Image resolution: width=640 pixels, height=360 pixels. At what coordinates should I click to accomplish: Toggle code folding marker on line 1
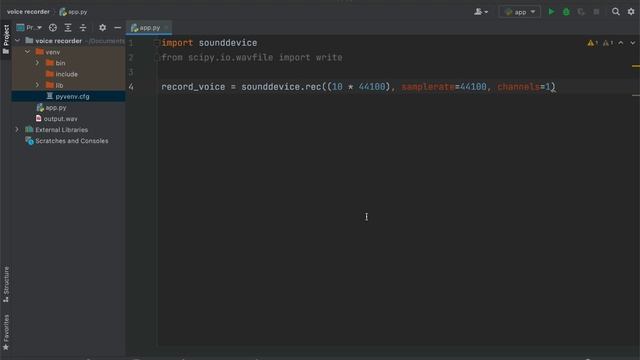click(157, 43)
